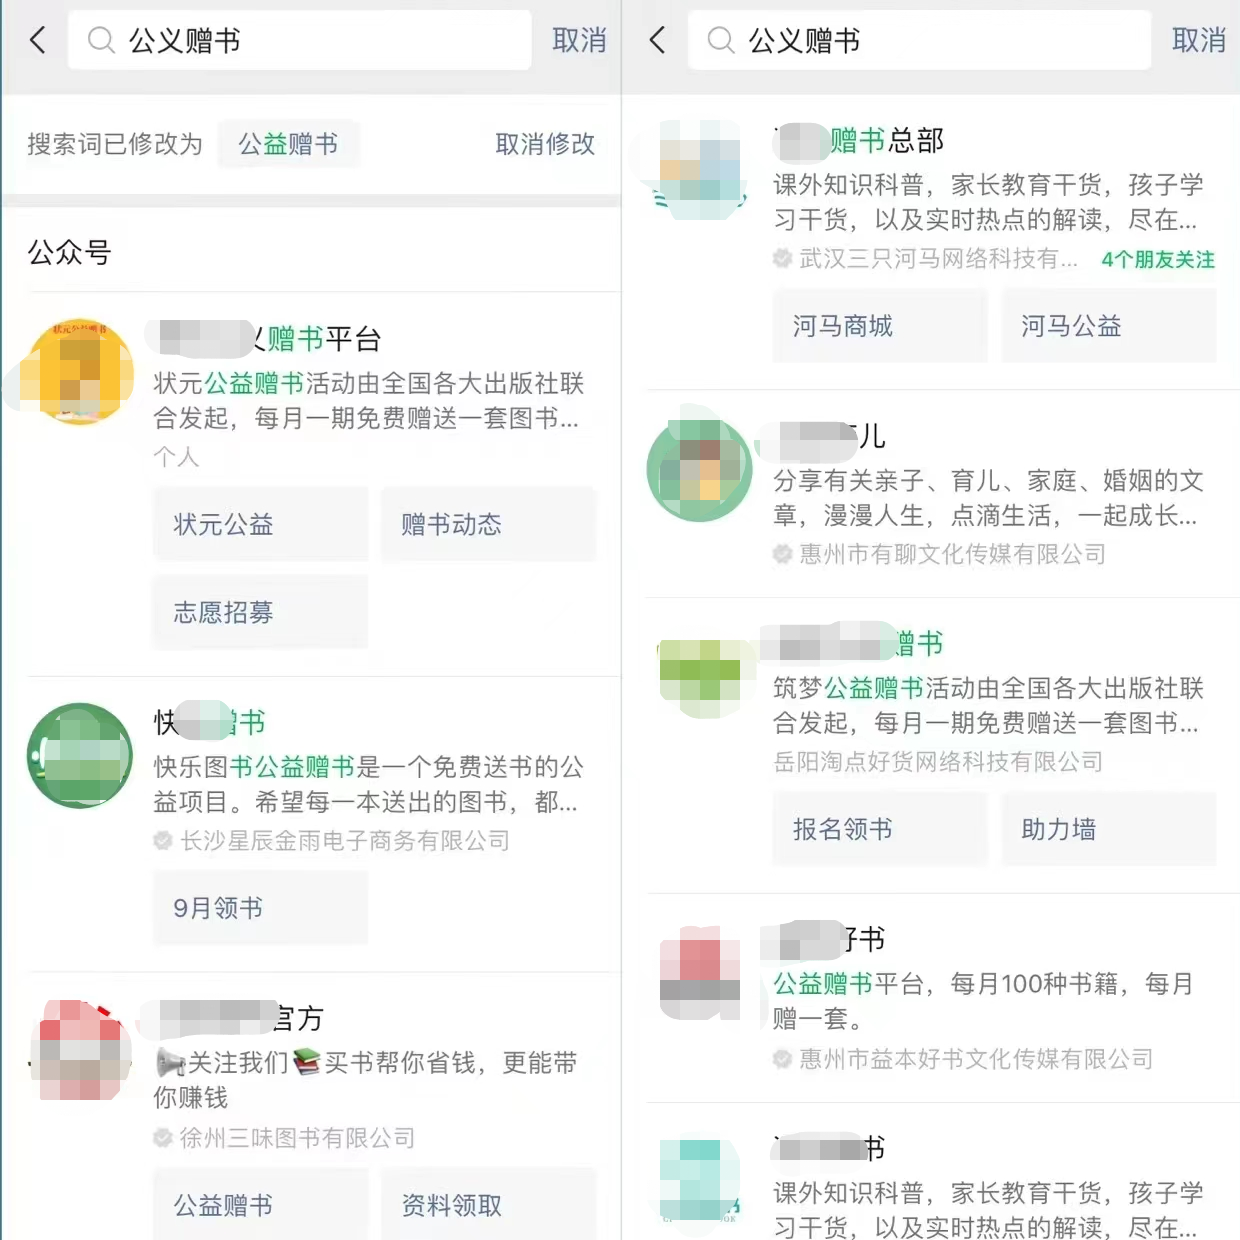Viewport: 1240px width, 1240px height.
Task: Tap the red avatar of the 好书 account
Action: pos(698,972)
